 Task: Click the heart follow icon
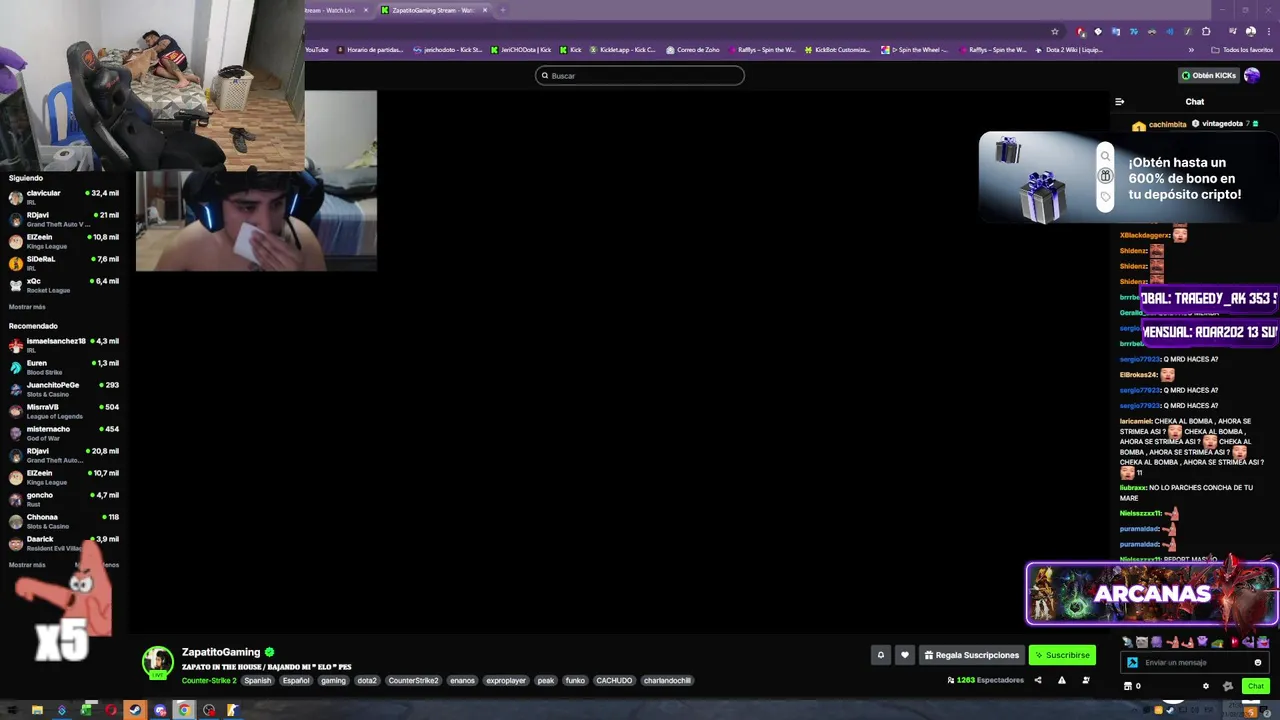(x=905, y=655)
